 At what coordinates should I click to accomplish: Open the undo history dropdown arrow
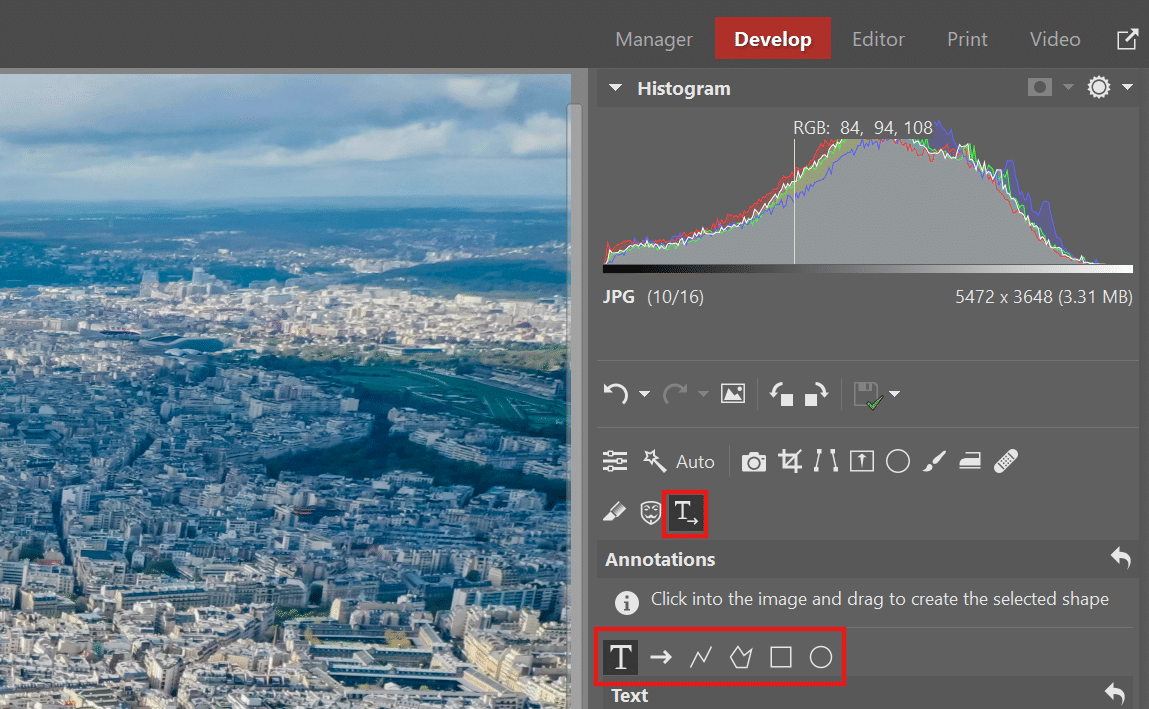point(644,394)
